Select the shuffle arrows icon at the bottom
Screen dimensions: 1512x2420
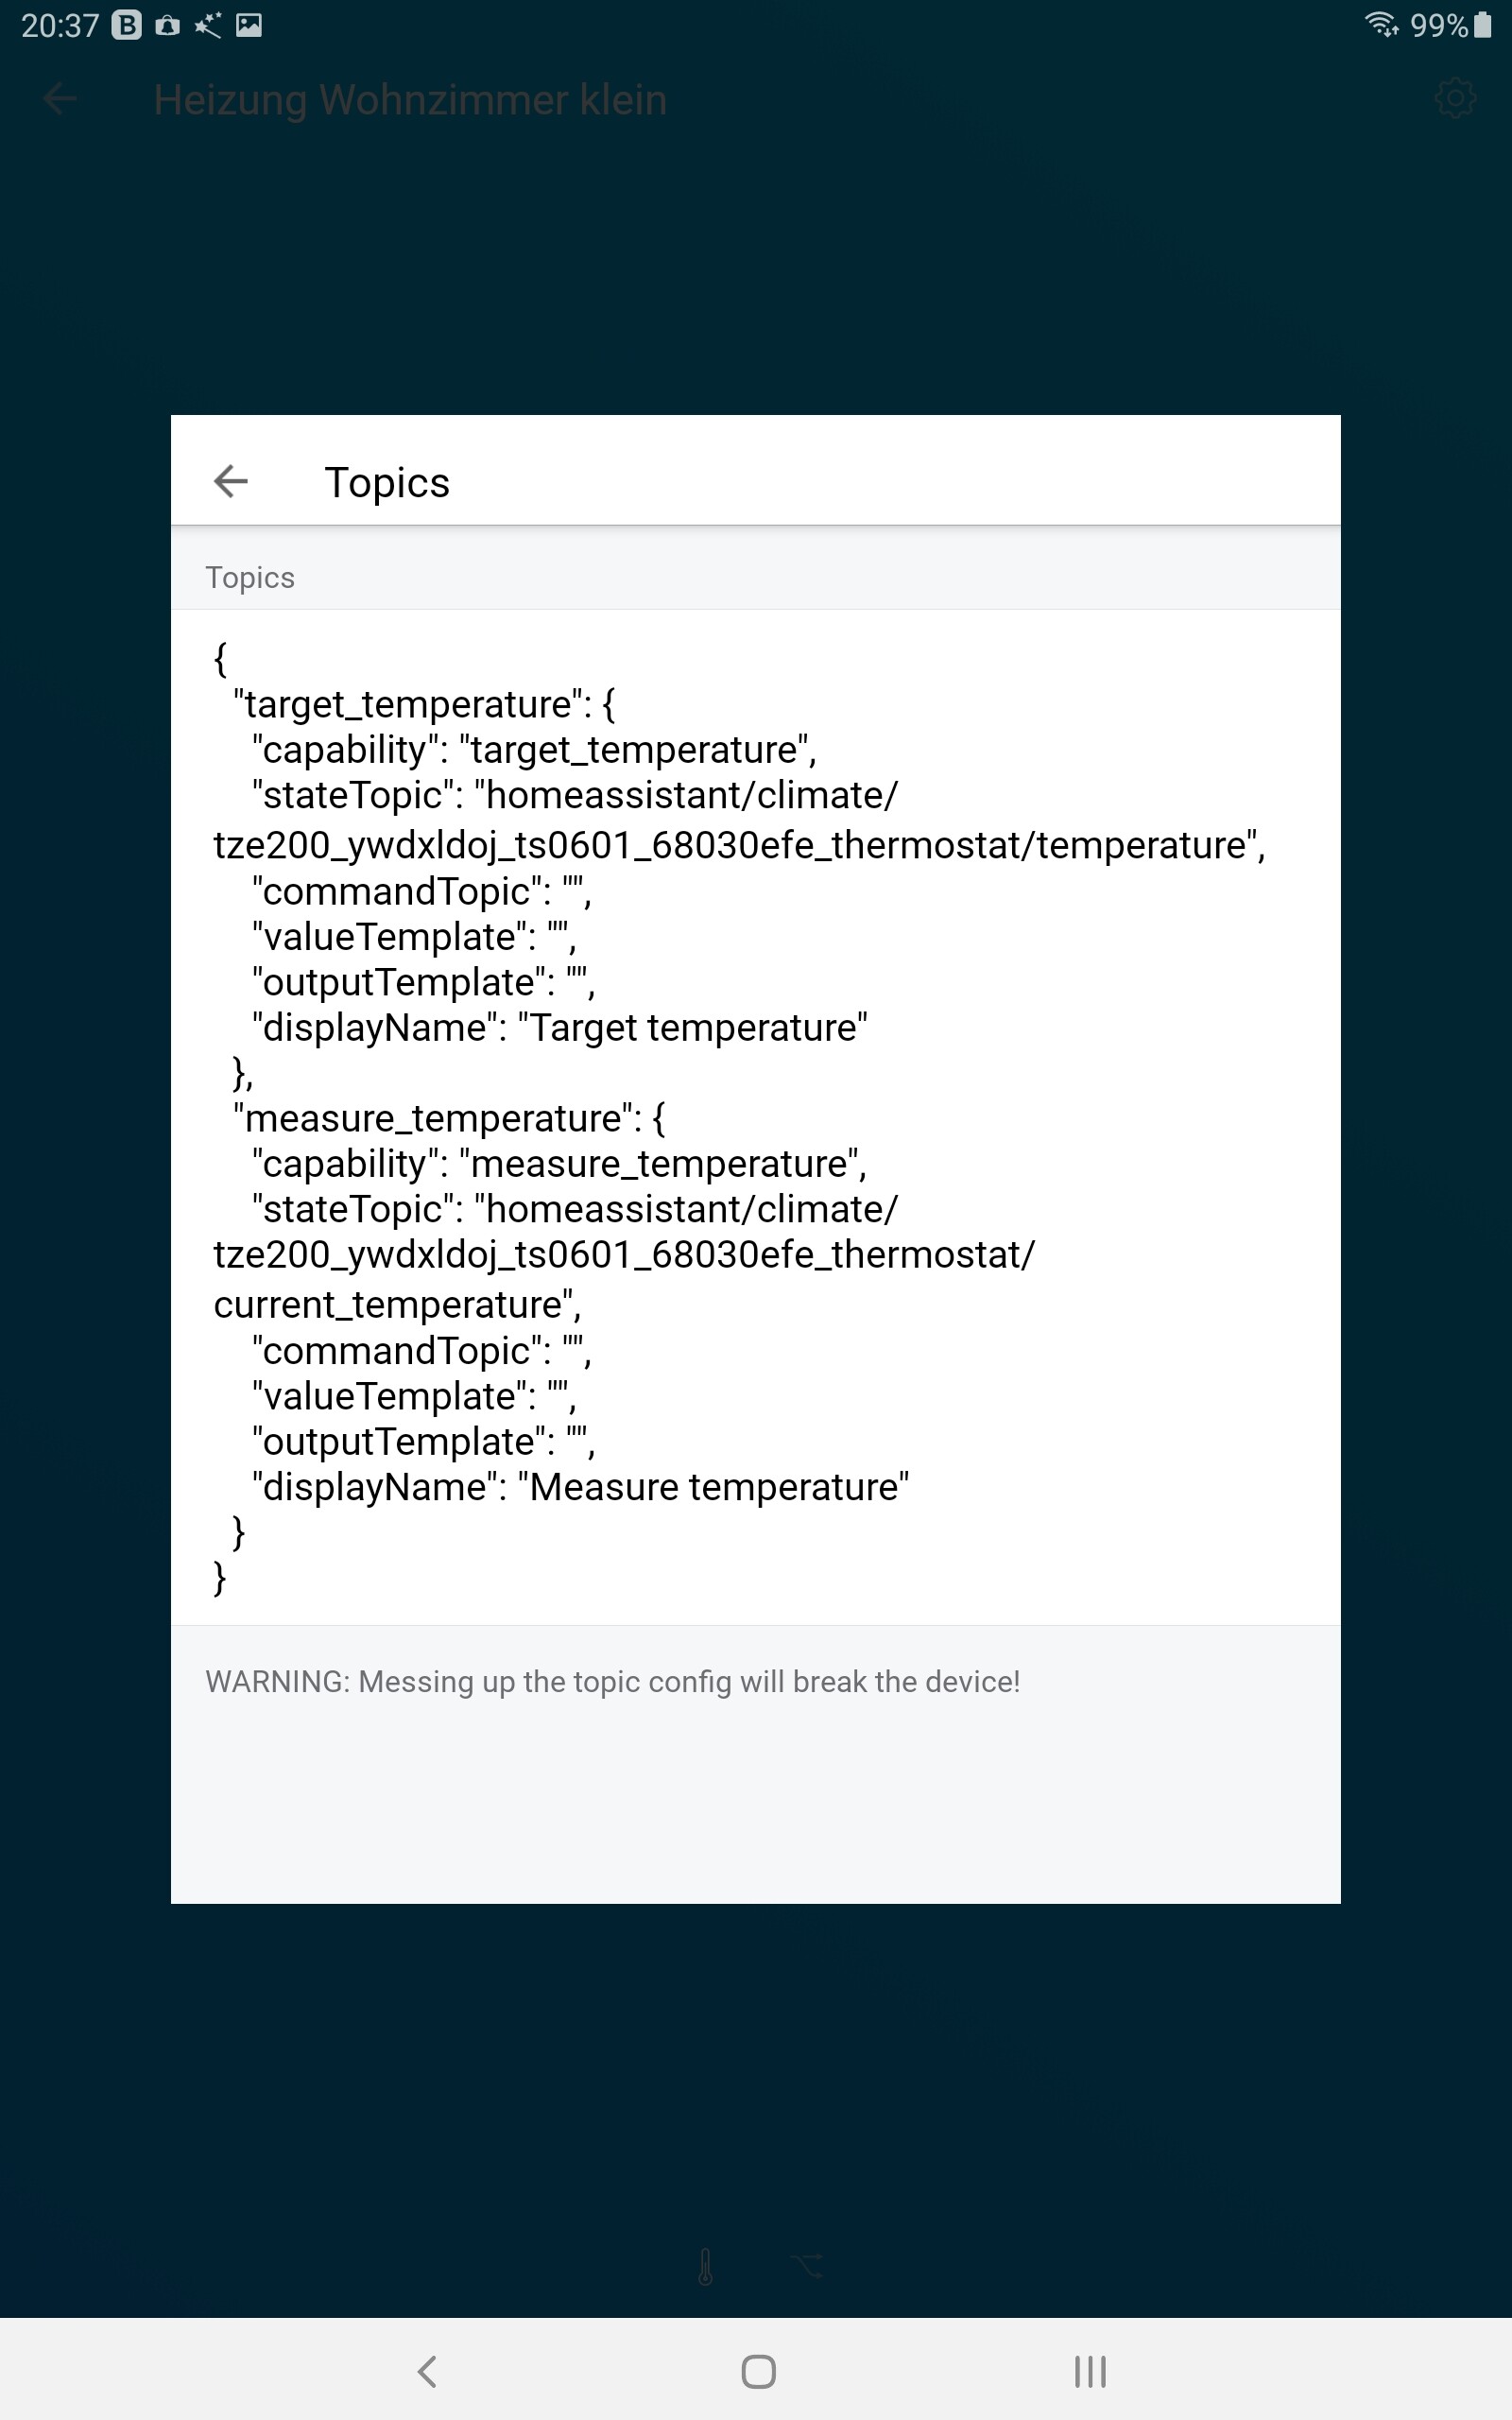[807, 2266]
